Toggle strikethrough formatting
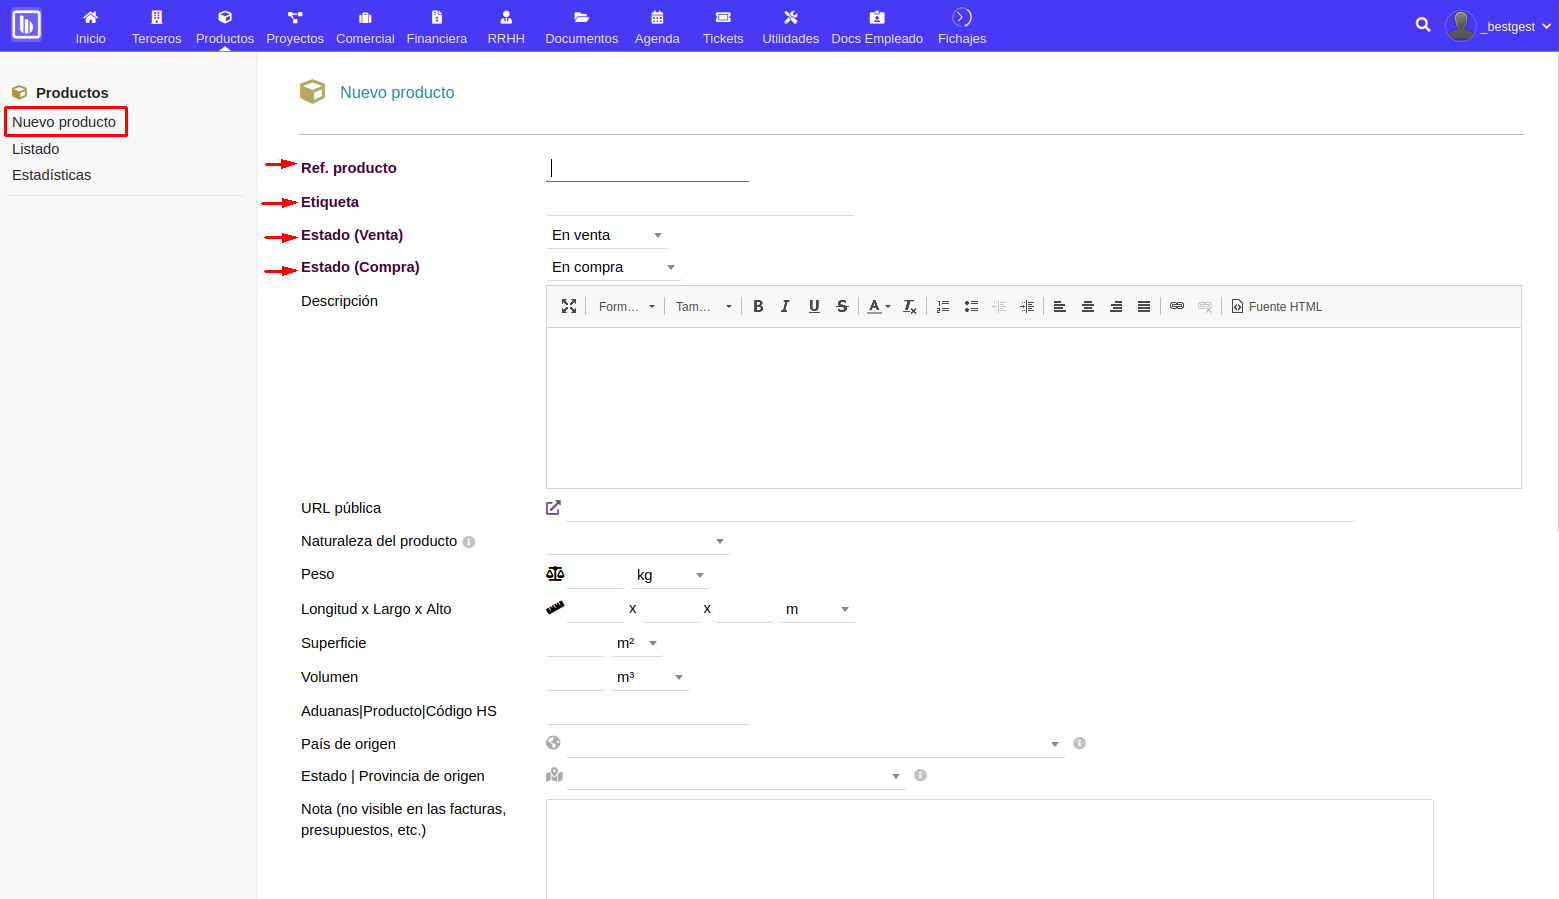Viewport: 1559px width, 899px height. pyautogui.click(x=842, y=306)
